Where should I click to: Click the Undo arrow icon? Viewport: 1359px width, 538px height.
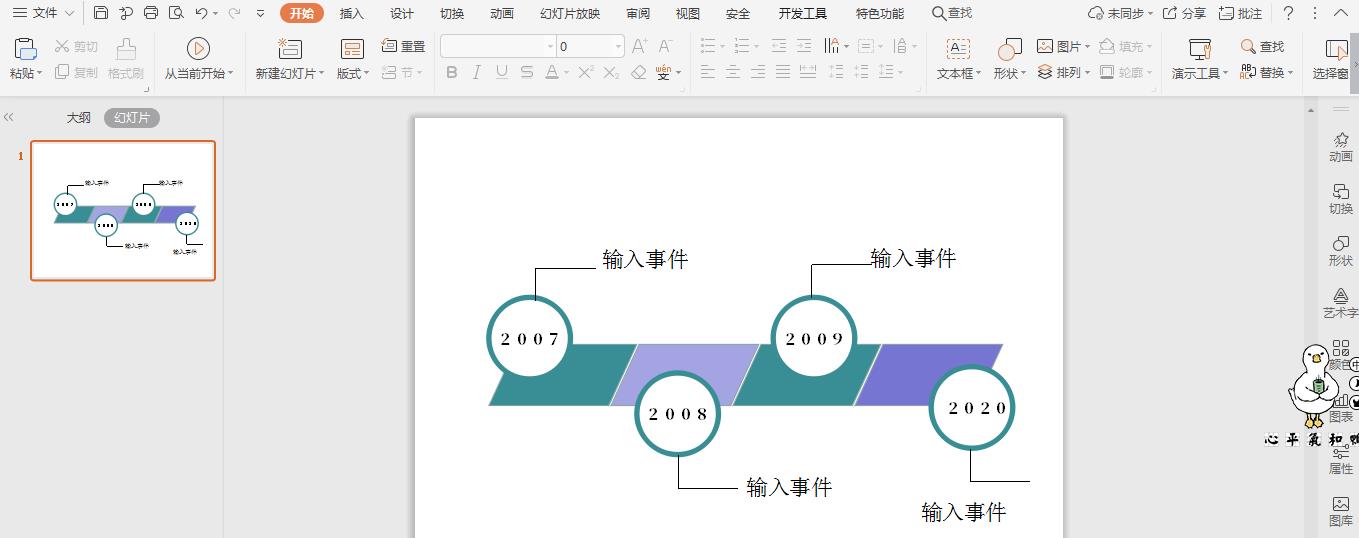point(201,13)
